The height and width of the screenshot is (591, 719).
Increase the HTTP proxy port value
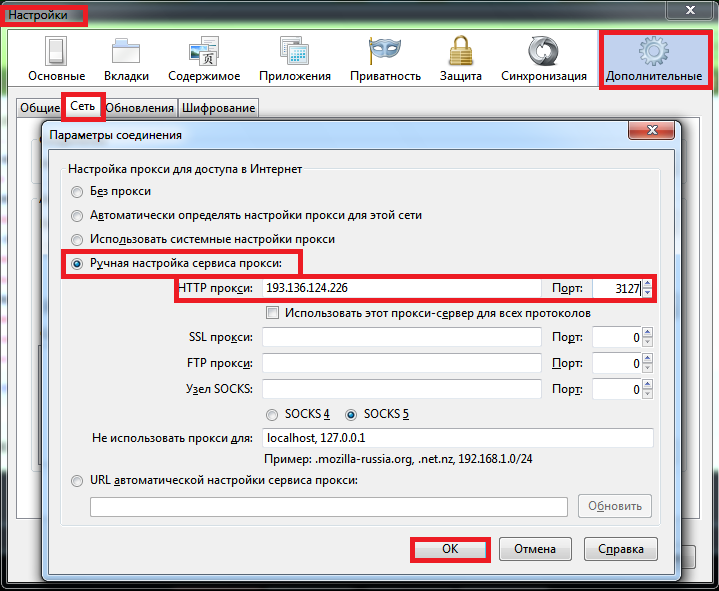647,284
